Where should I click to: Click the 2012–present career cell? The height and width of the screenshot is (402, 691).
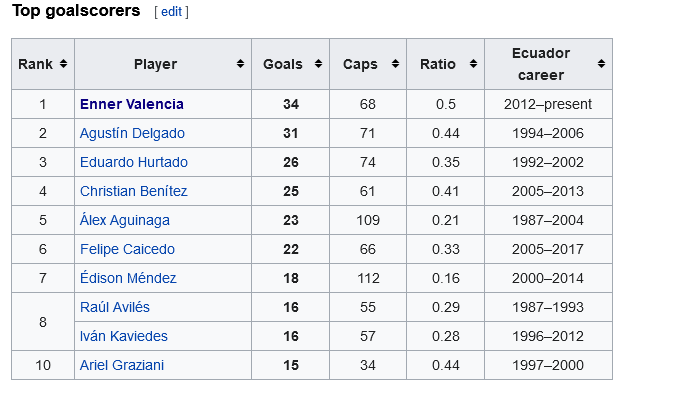pos(548,104)
